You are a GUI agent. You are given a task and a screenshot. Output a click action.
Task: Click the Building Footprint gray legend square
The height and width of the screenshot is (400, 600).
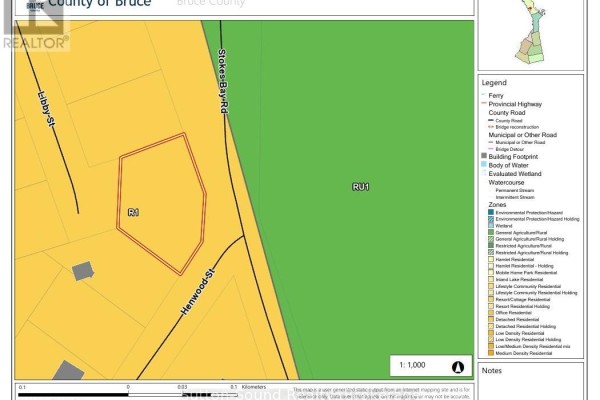484,156
